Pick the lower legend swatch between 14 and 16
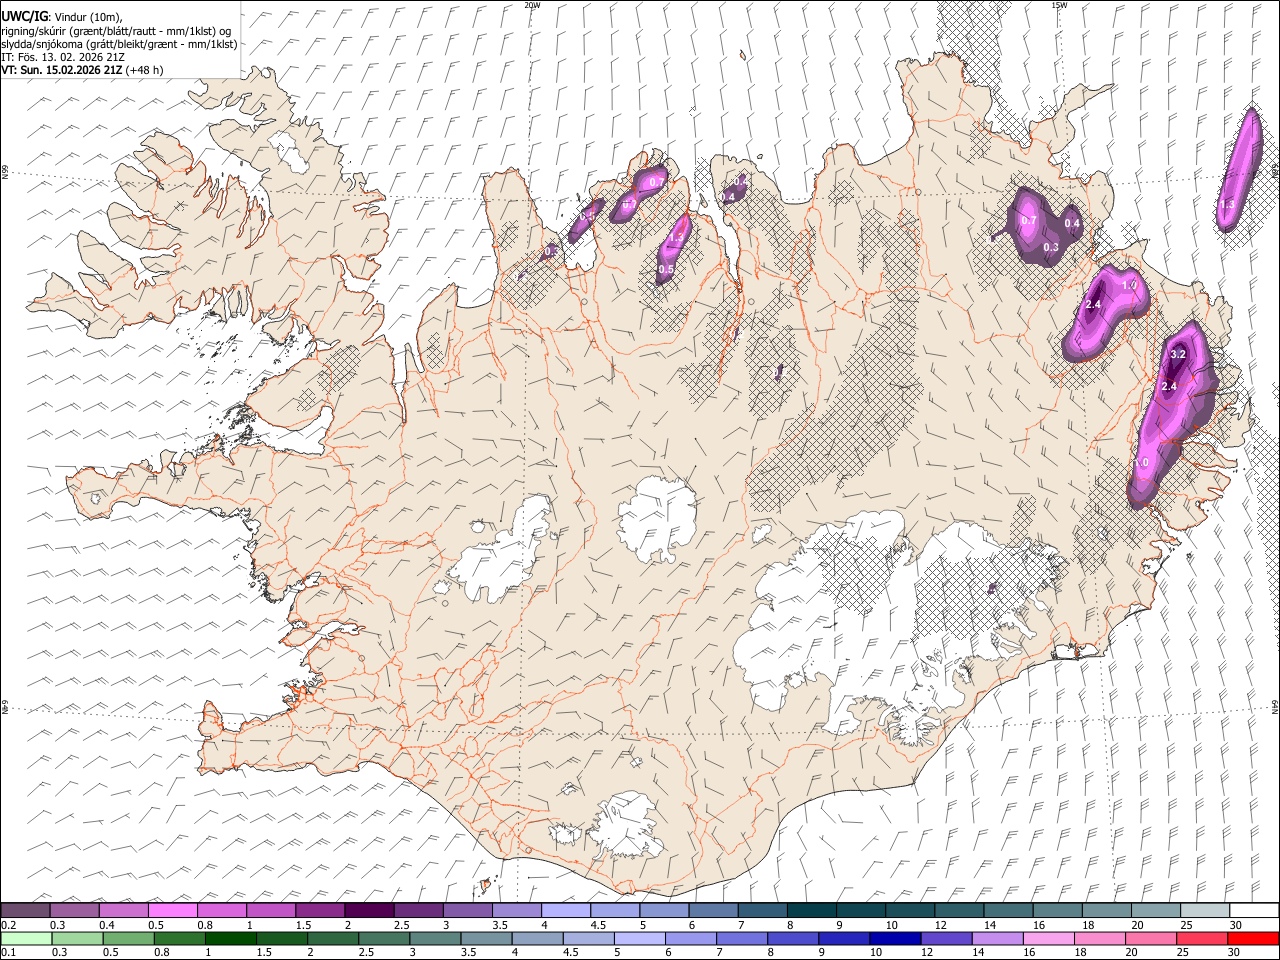The width and height of the screenshot is (1280, 960). point(997,938)
